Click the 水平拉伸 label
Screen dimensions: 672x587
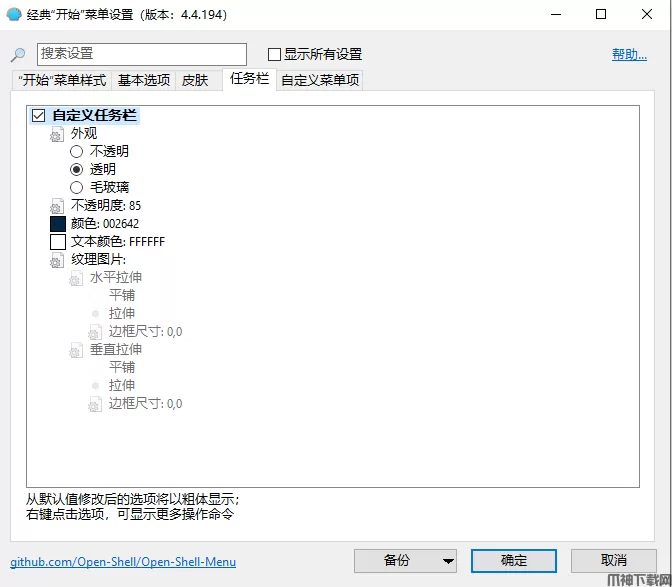pos(116,277)
